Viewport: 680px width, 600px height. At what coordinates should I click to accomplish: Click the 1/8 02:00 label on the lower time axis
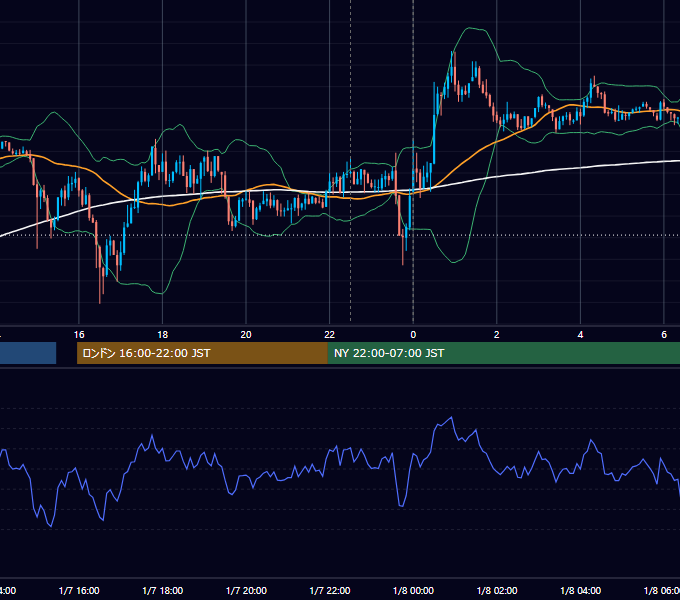(497, 590)
